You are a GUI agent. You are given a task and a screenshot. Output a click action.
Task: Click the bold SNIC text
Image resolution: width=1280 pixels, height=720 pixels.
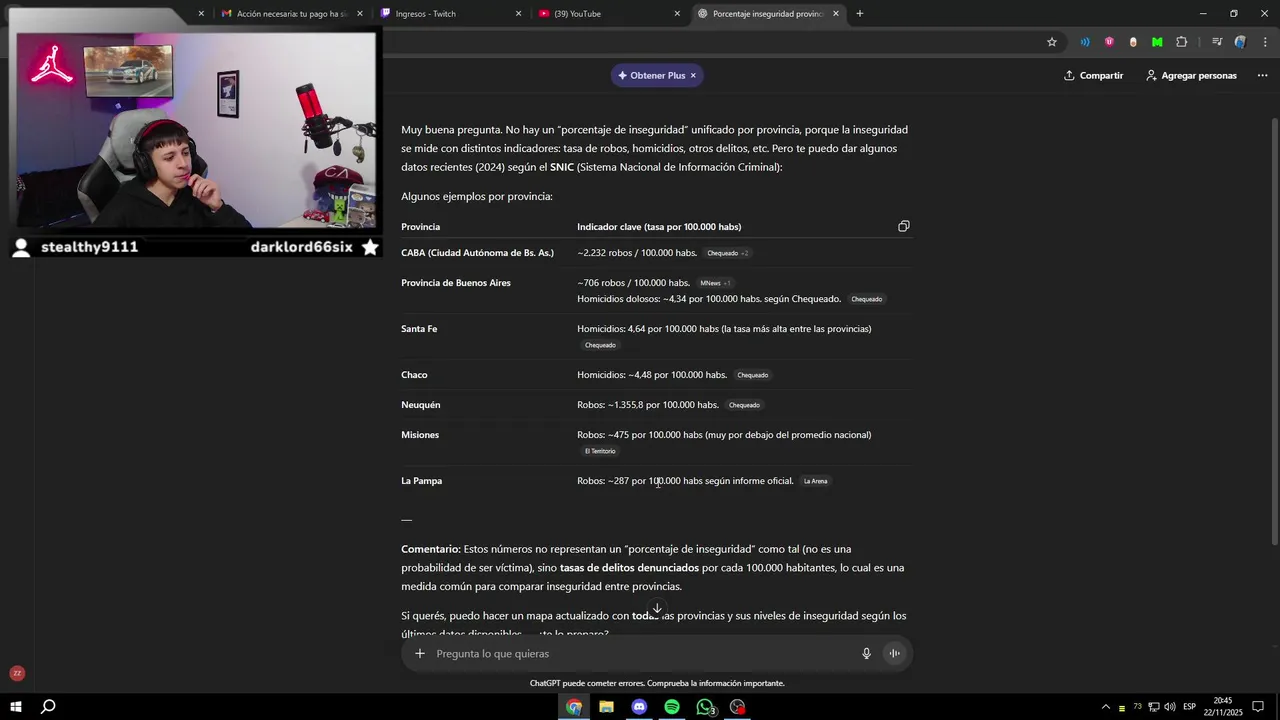coord(562,167)
